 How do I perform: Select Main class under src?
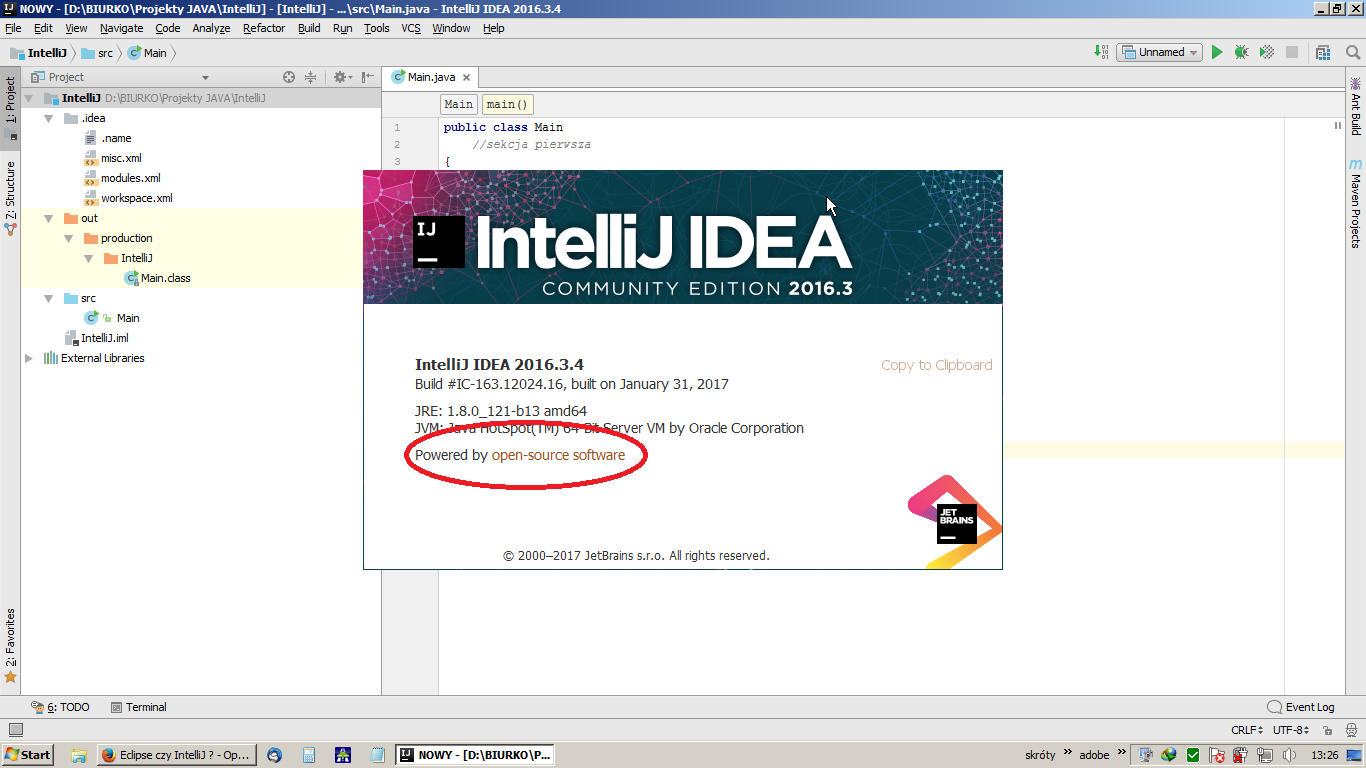click(x=113, y=318)
